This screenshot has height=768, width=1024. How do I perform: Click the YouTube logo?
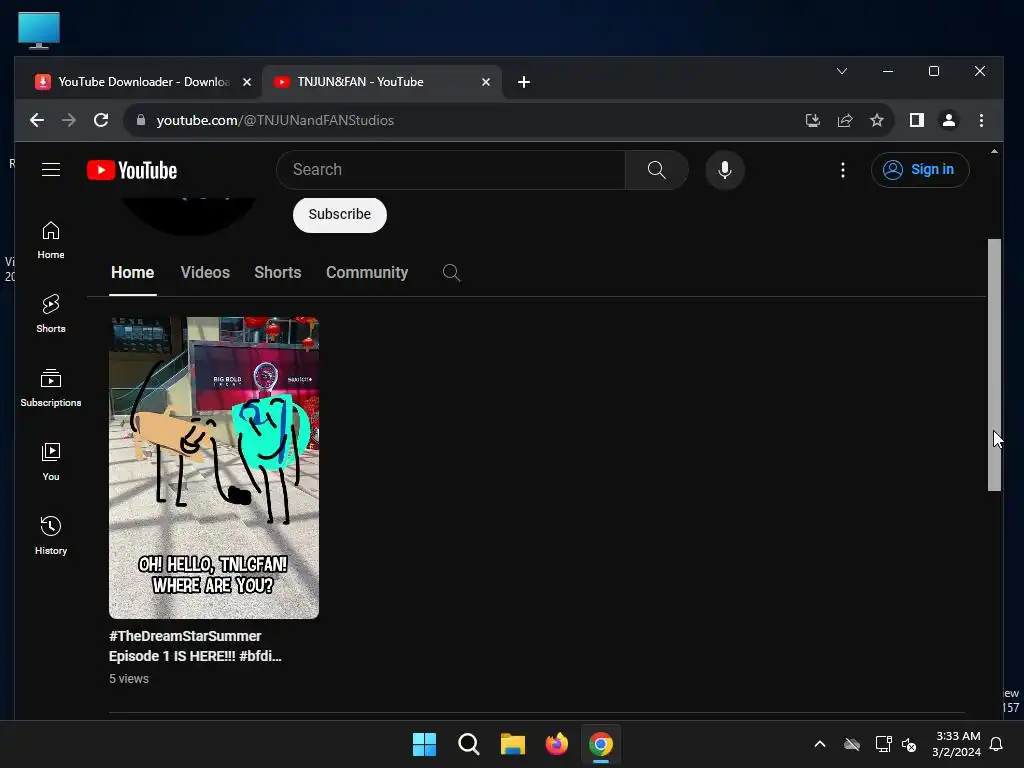pyautogui.click(x=132, y=170)
